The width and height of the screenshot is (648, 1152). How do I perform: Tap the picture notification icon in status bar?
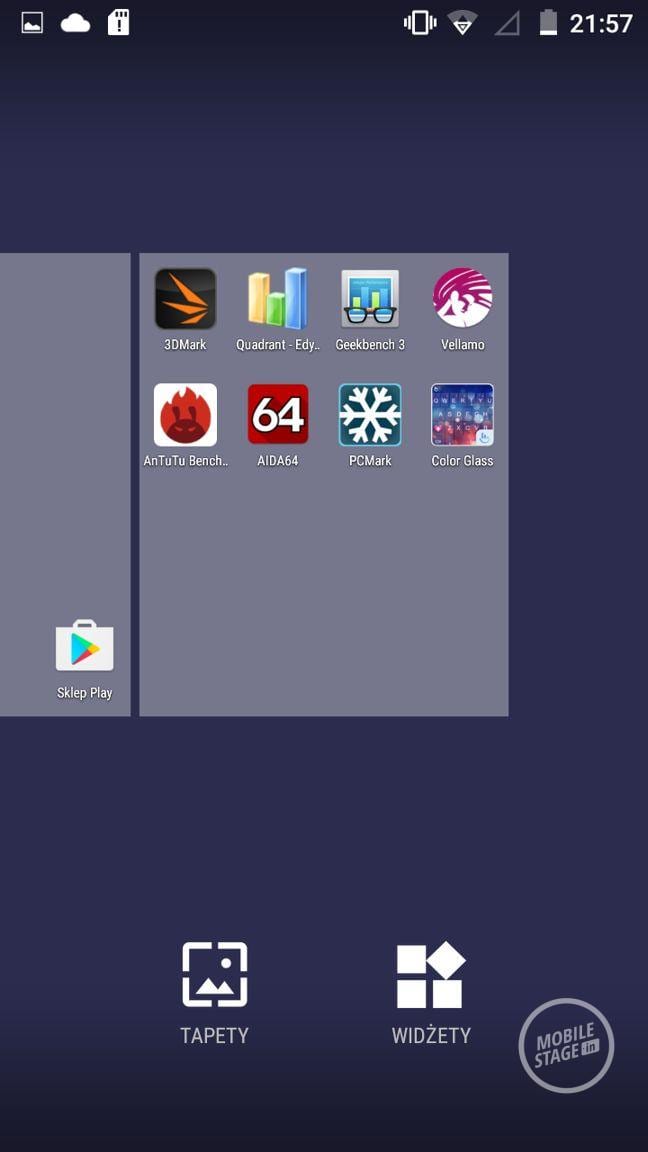click(x=33, y=23)
